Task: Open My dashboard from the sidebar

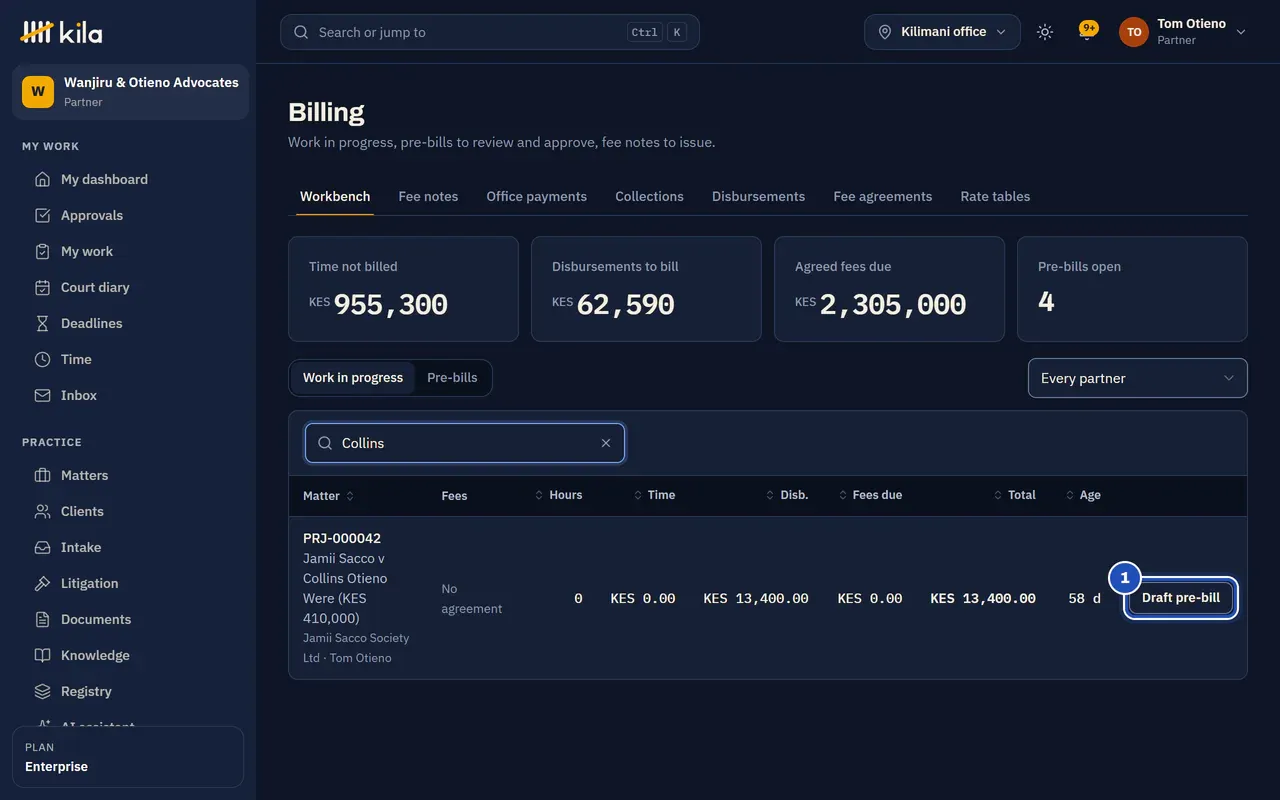Action: point(128,179)
